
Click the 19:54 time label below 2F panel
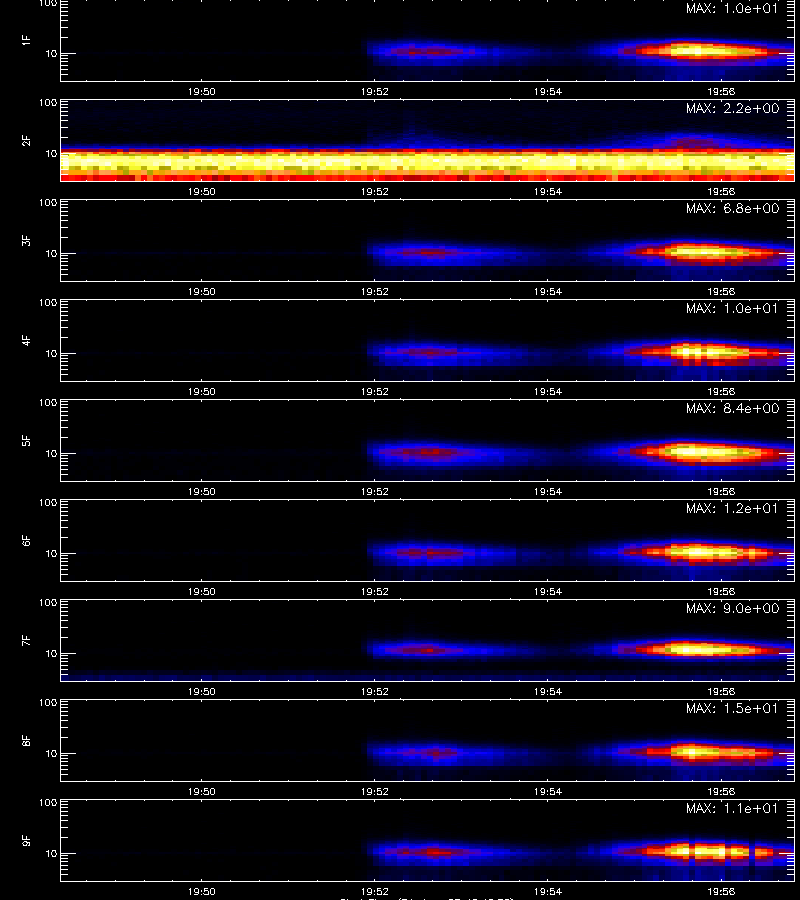[x=548, y=192]
